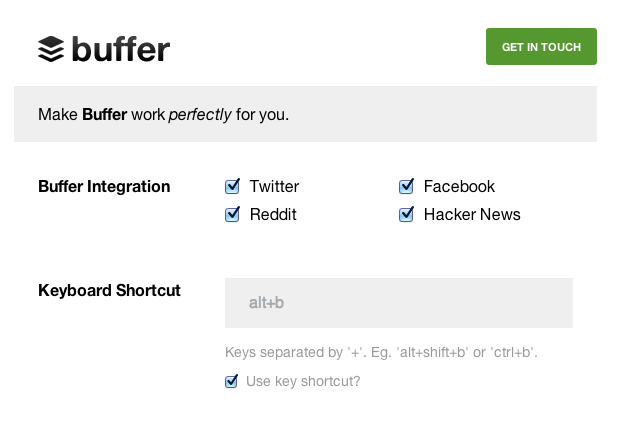Click the Keyboard Shortcut heading
The width and height of the screenshot is (635, 421).
[x=109, y=291]
